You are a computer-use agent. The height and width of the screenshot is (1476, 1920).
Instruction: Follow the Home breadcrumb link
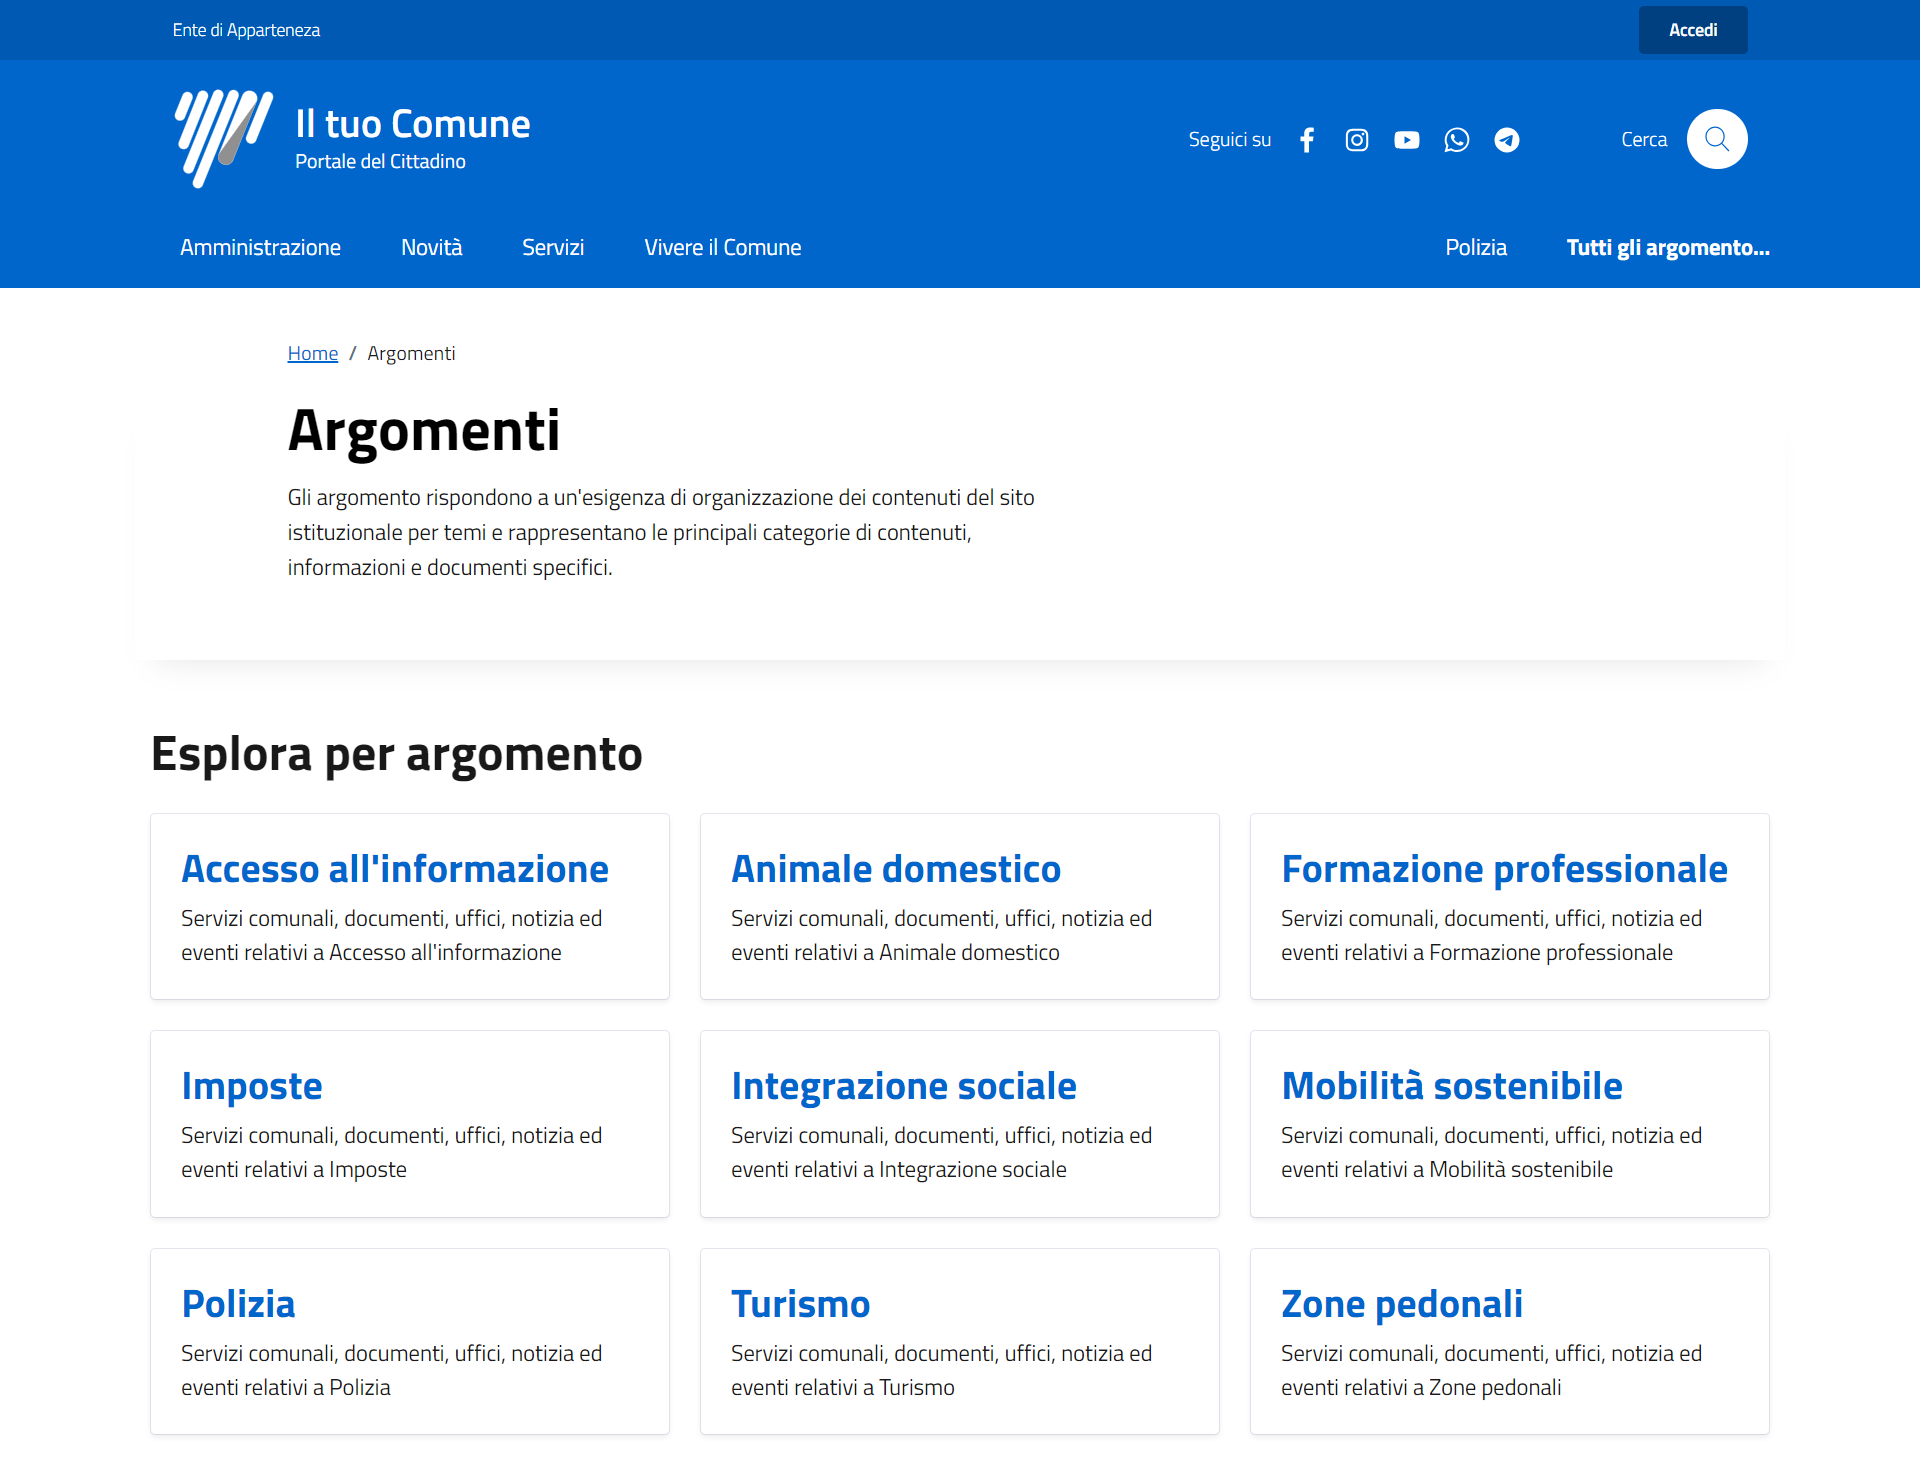click(x=312, y=354)
